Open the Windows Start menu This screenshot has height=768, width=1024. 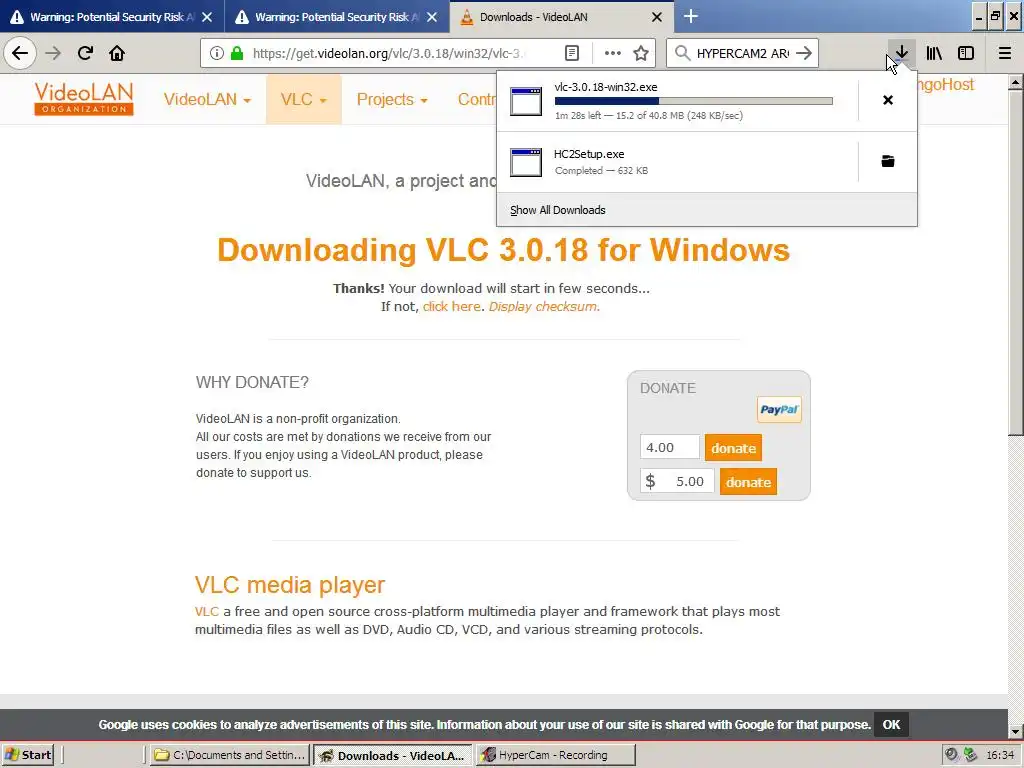(27, 755)
